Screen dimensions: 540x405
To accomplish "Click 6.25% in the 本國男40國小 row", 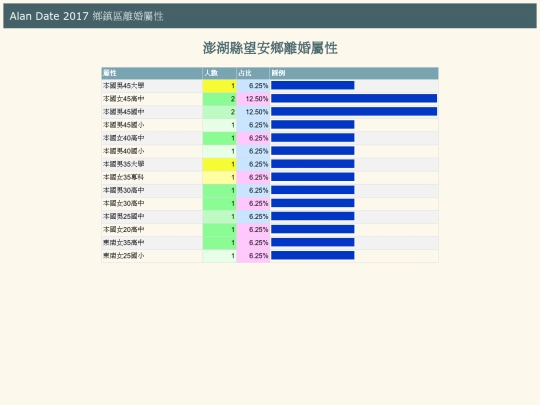I will (x=258, y=151).
